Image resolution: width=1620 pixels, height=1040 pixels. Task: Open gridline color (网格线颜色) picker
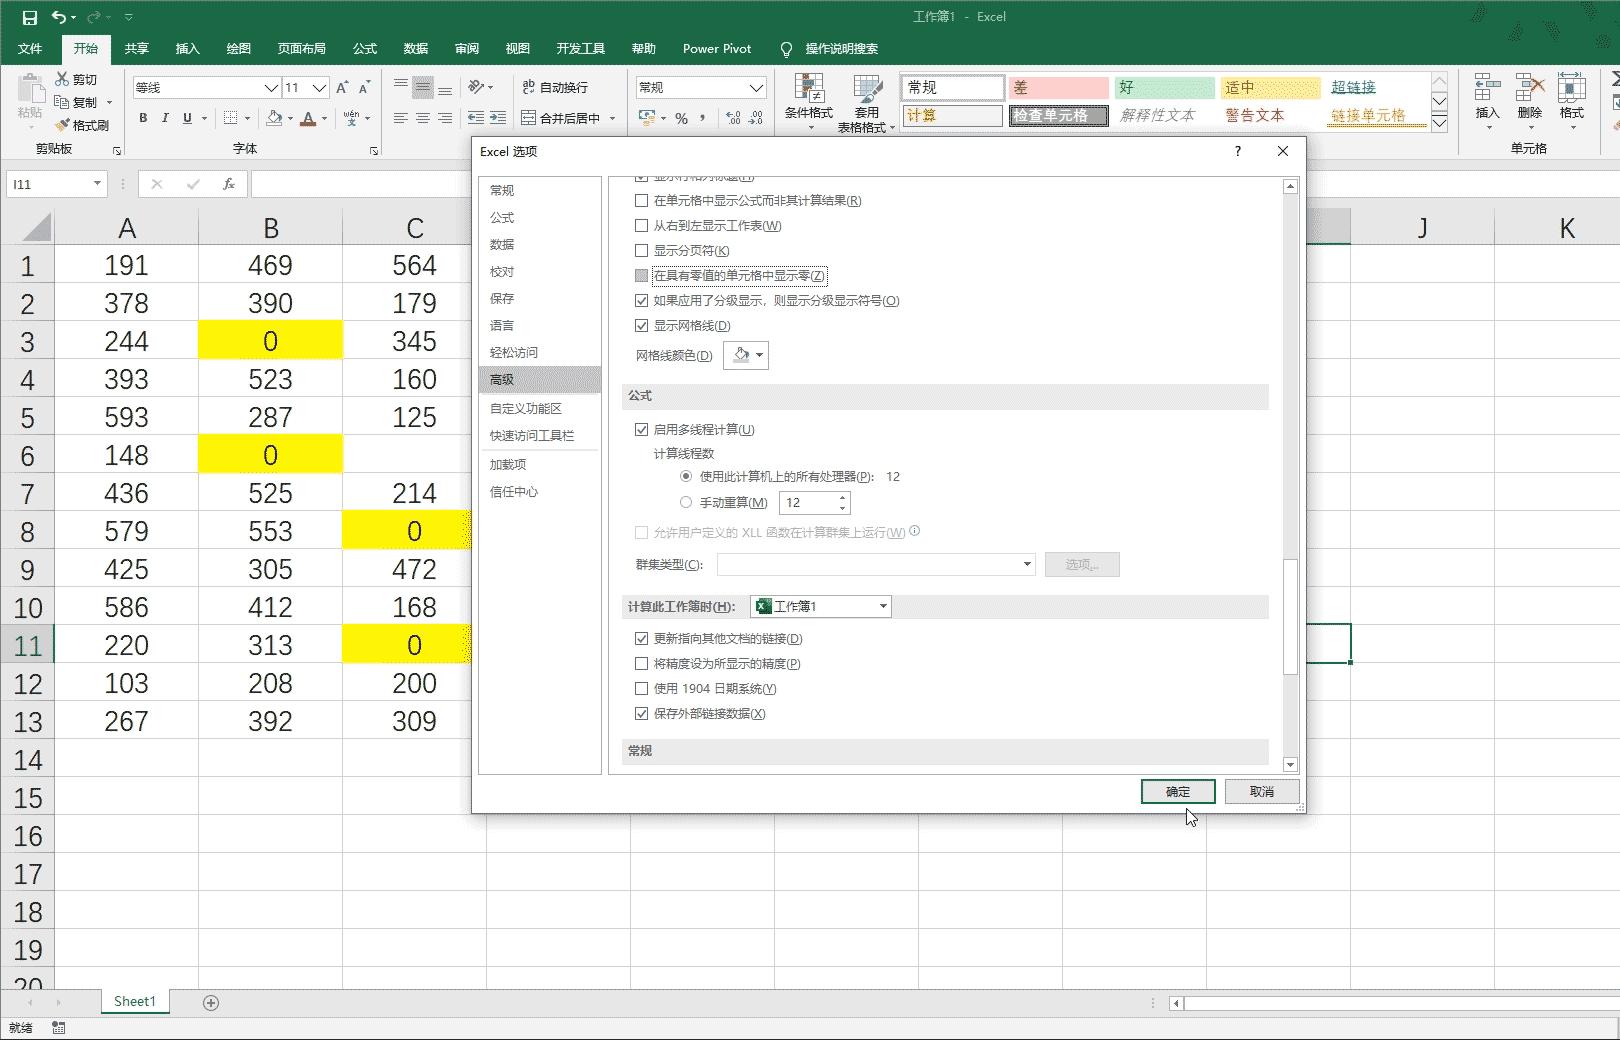[x=746, y=355]
